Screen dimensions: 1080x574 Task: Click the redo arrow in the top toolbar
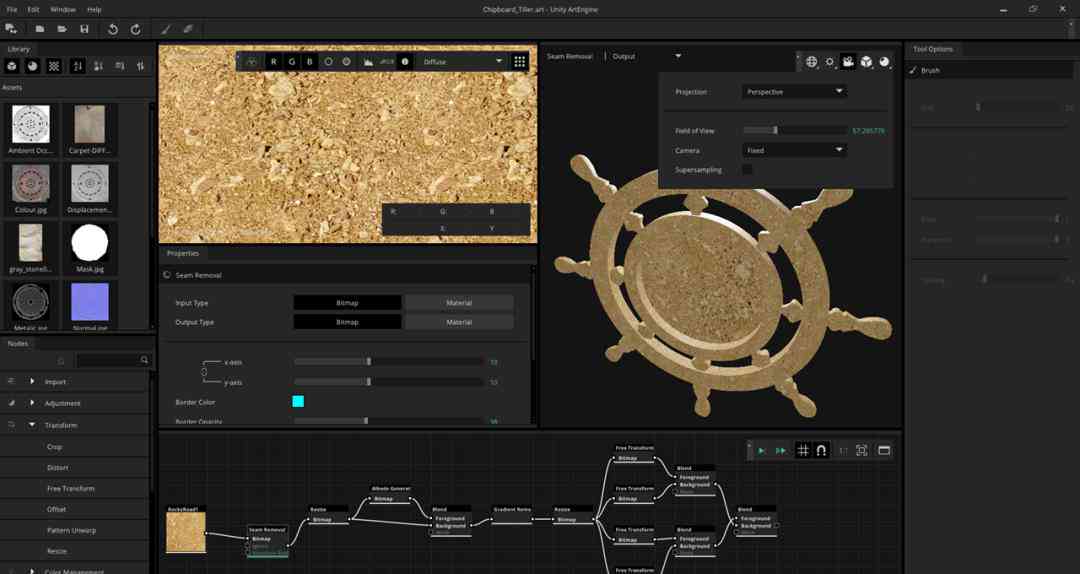pos(136,29)
